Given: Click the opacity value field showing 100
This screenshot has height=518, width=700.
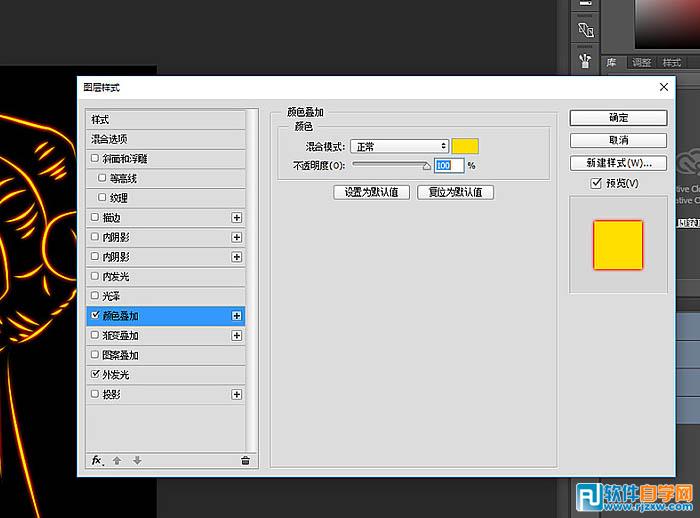Looking at the screenshot, I should (449, 166).
